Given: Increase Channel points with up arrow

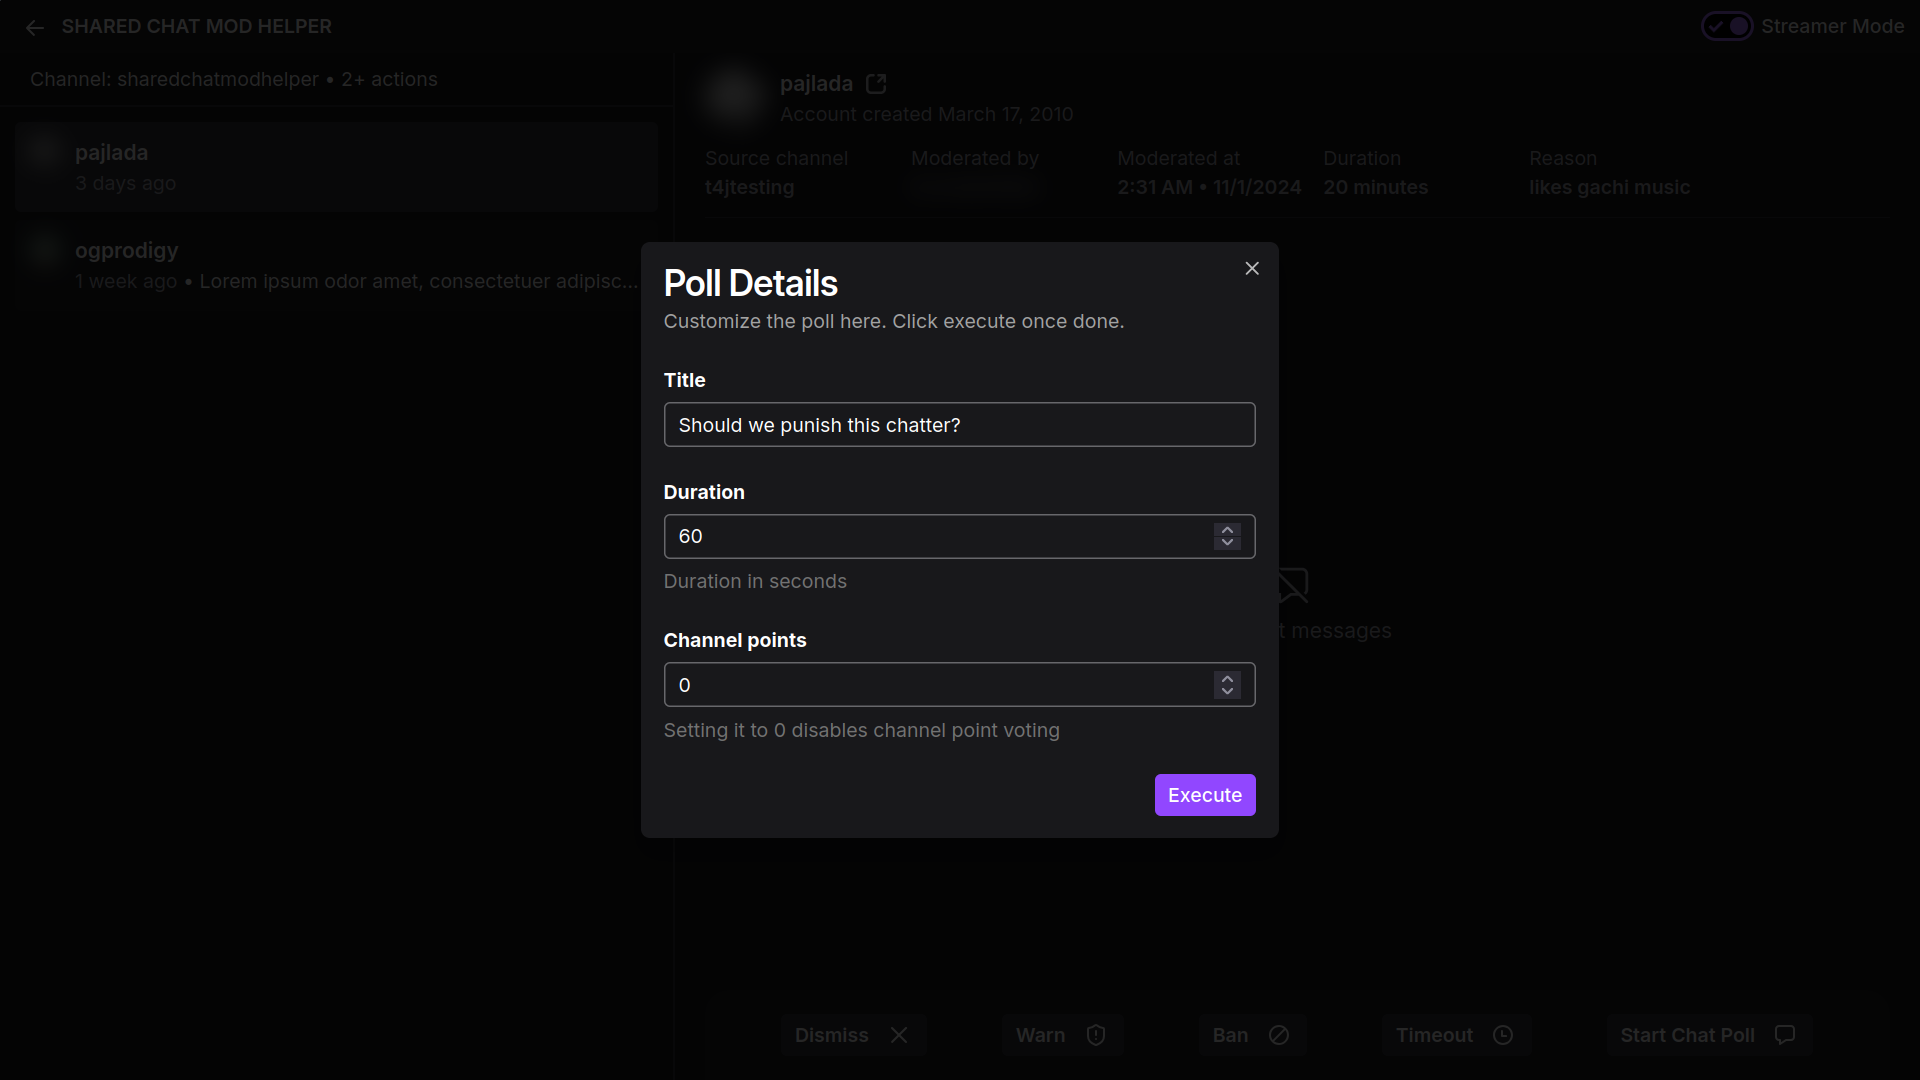Looking at the screenshot, I should click(x=1227, y=678).
